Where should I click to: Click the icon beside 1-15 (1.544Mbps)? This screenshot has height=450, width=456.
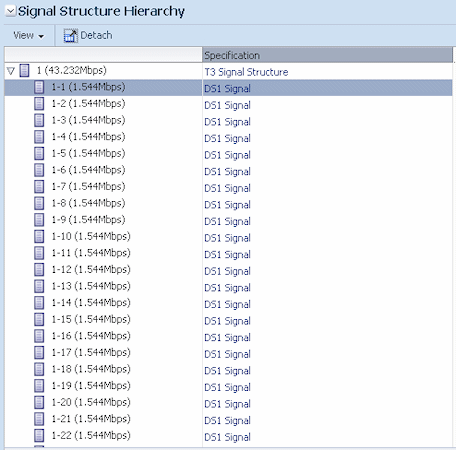click(39, 320)
